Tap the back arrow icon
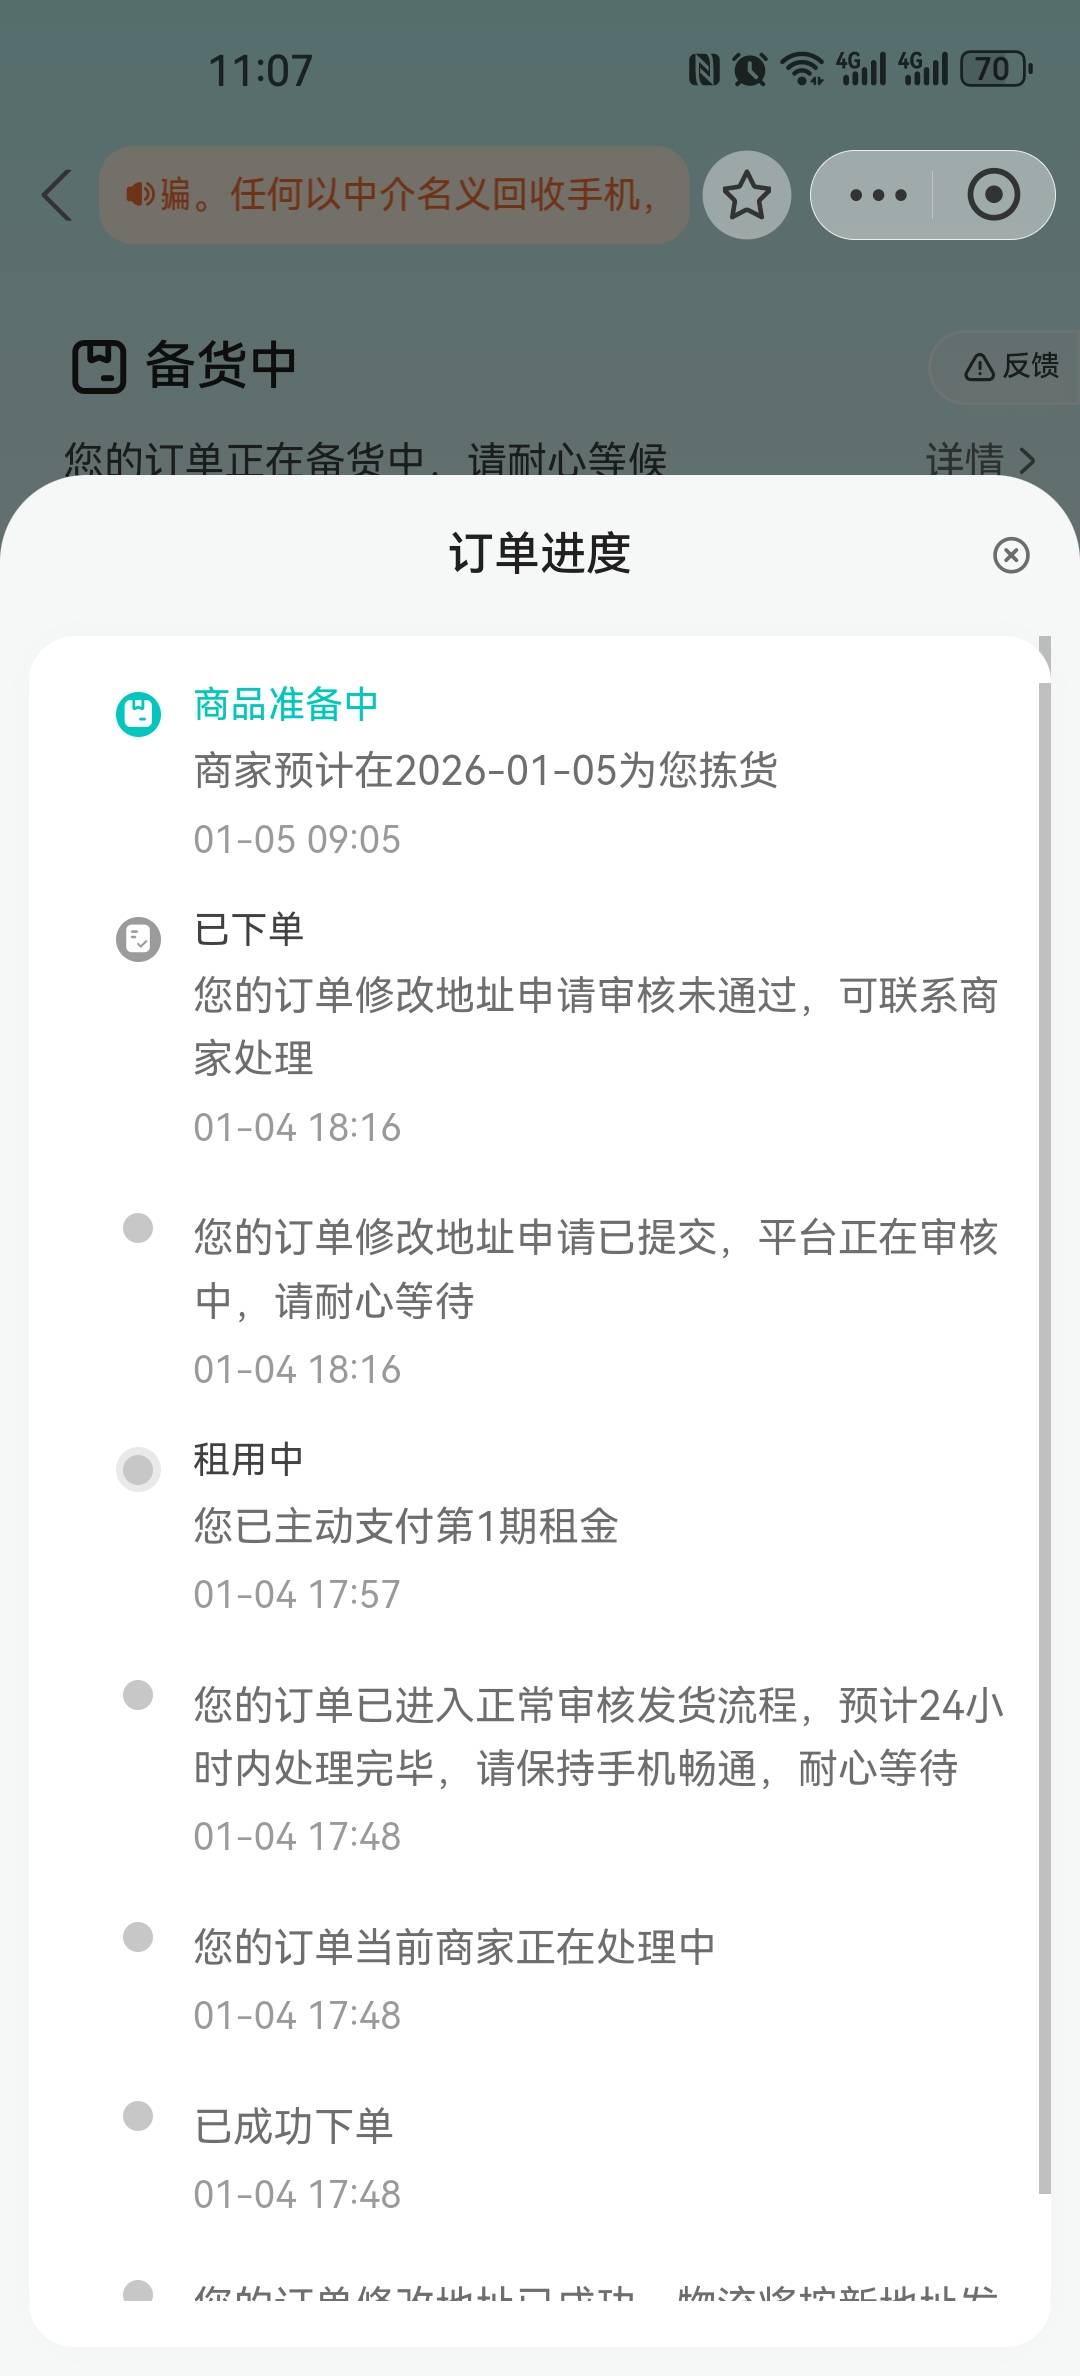The width and height of the screenshot is (1080, 2376). [58, 194]
